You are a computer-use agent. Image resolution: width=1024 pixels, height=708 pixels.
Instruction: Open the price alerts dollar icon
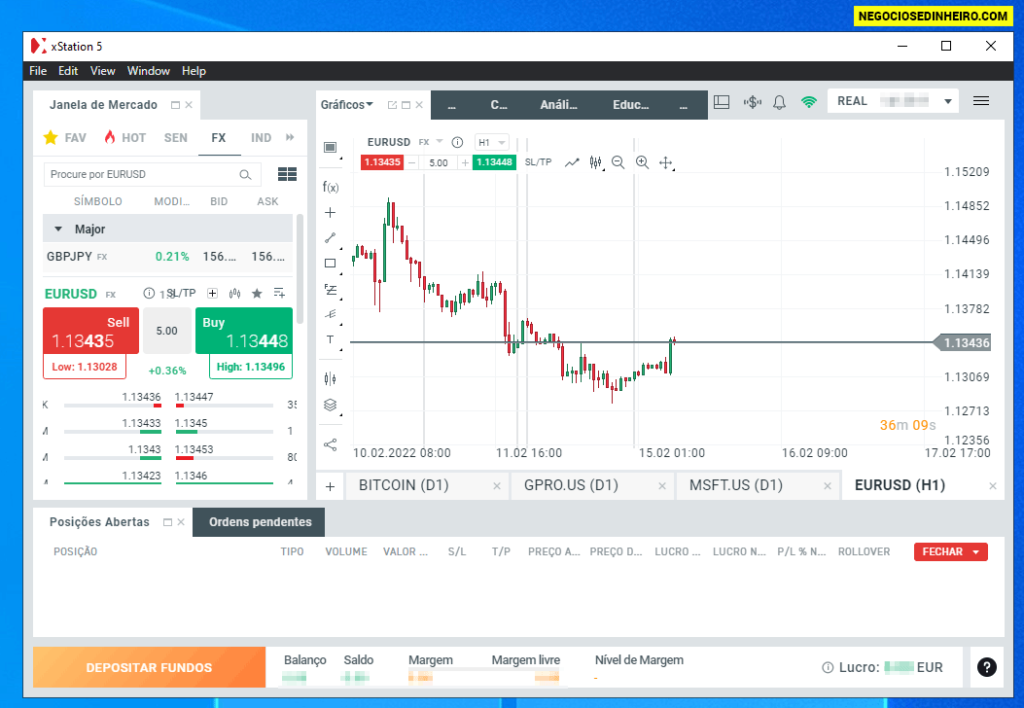point(752,102)
